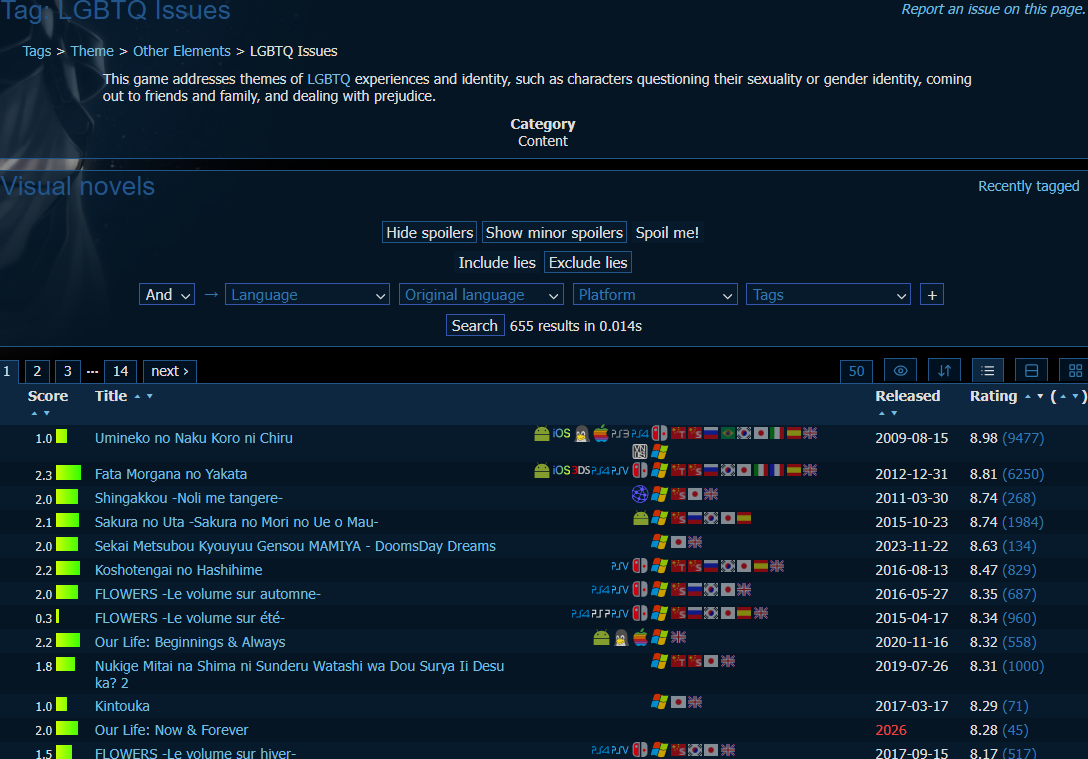Click the 2026 release date text

[x=891, y=730]
